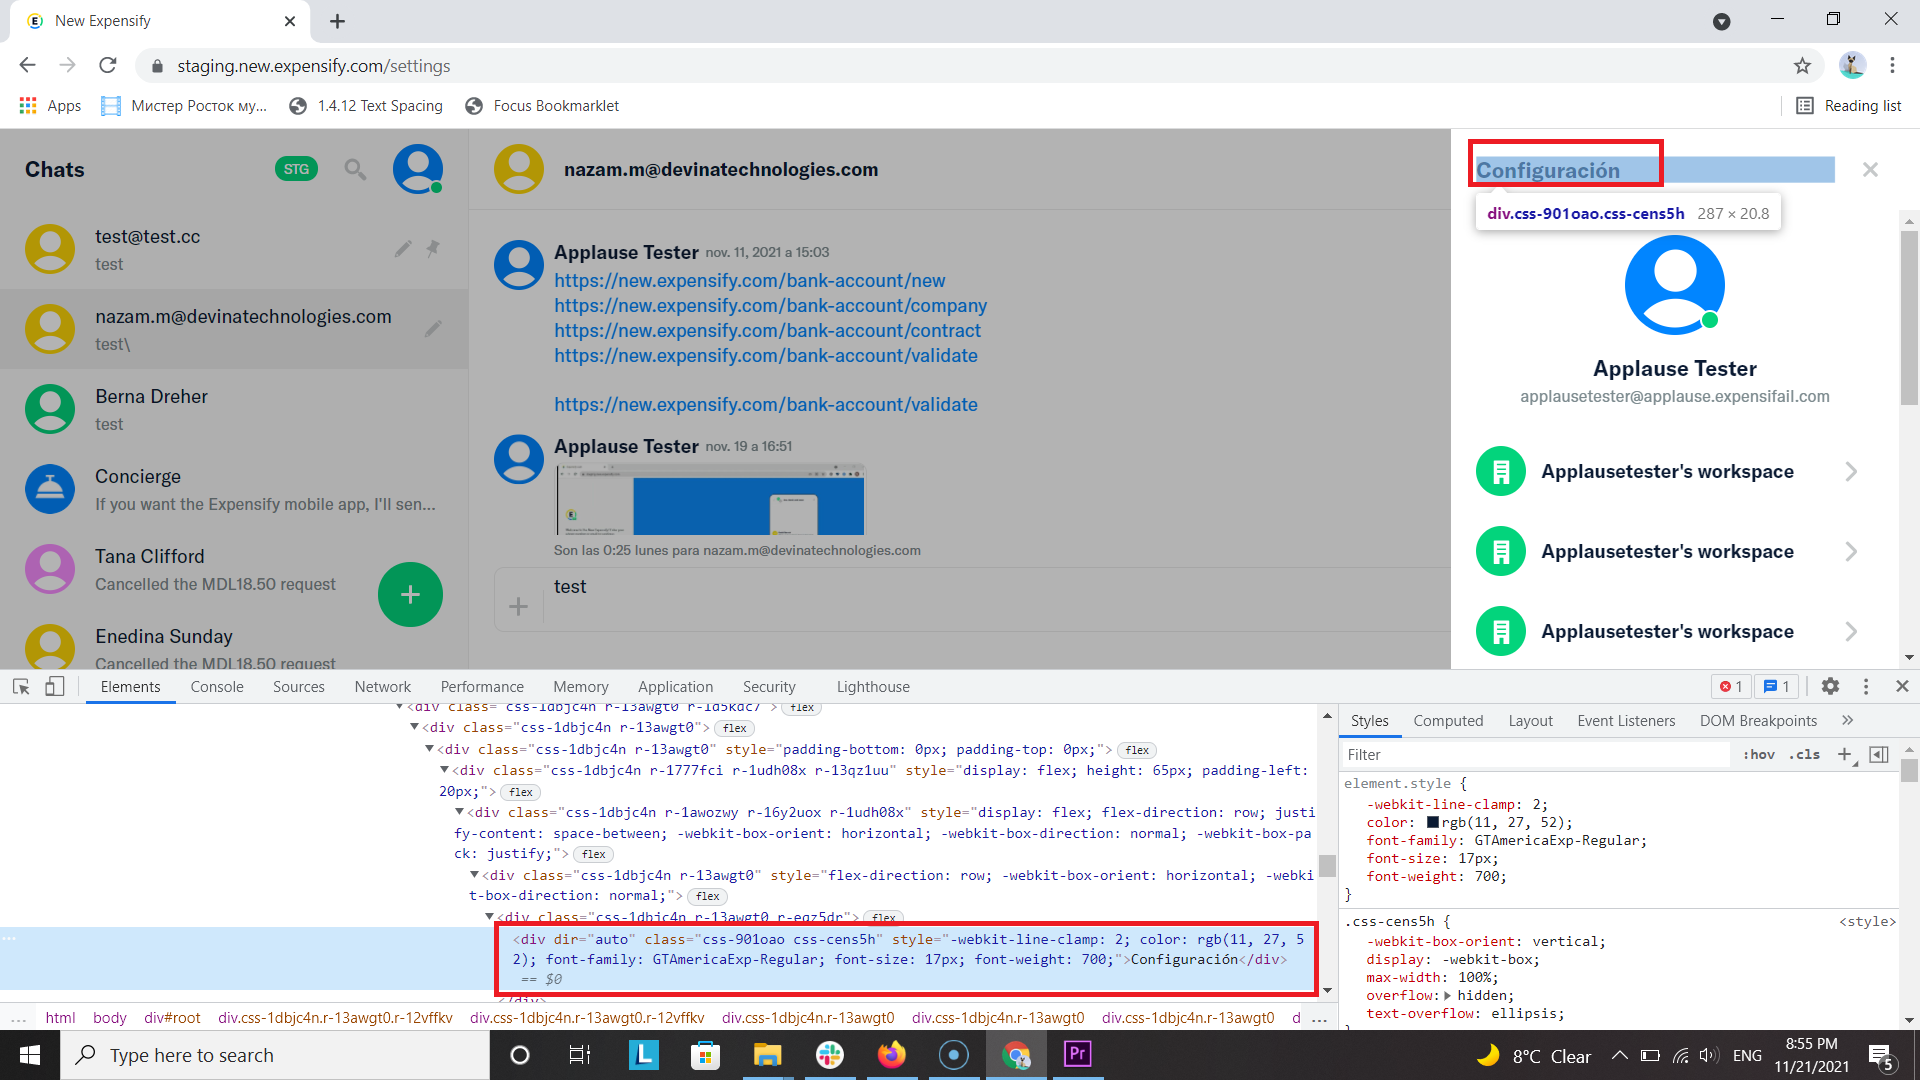
Task: Pin the test@test.cc chat
Action: point(433,248)
